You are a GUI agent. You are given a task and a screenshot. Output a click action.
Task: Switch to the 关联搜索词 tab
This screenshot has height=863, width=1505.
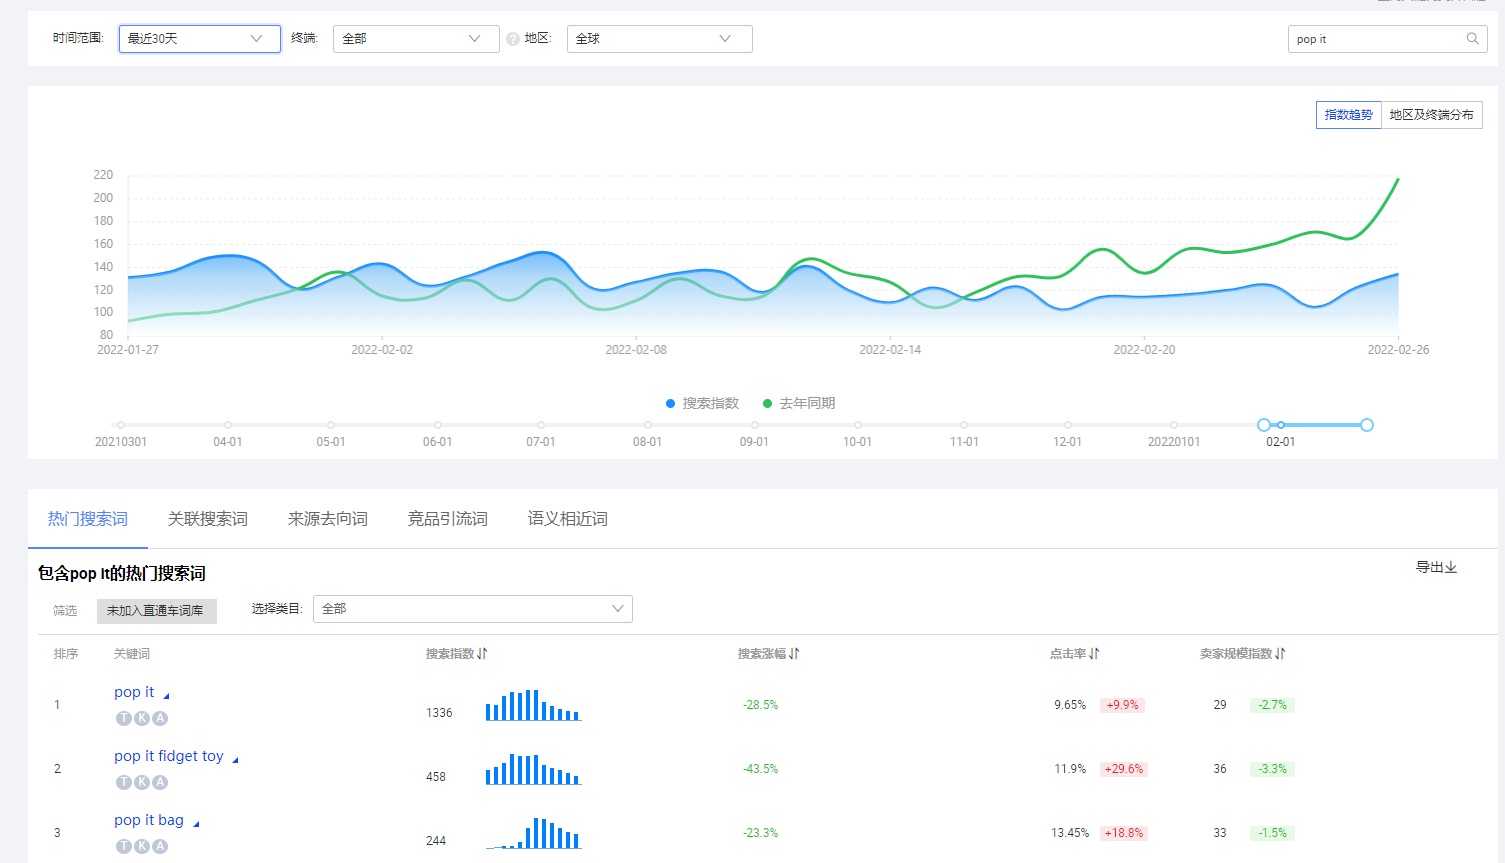click(x=207, y=519)
